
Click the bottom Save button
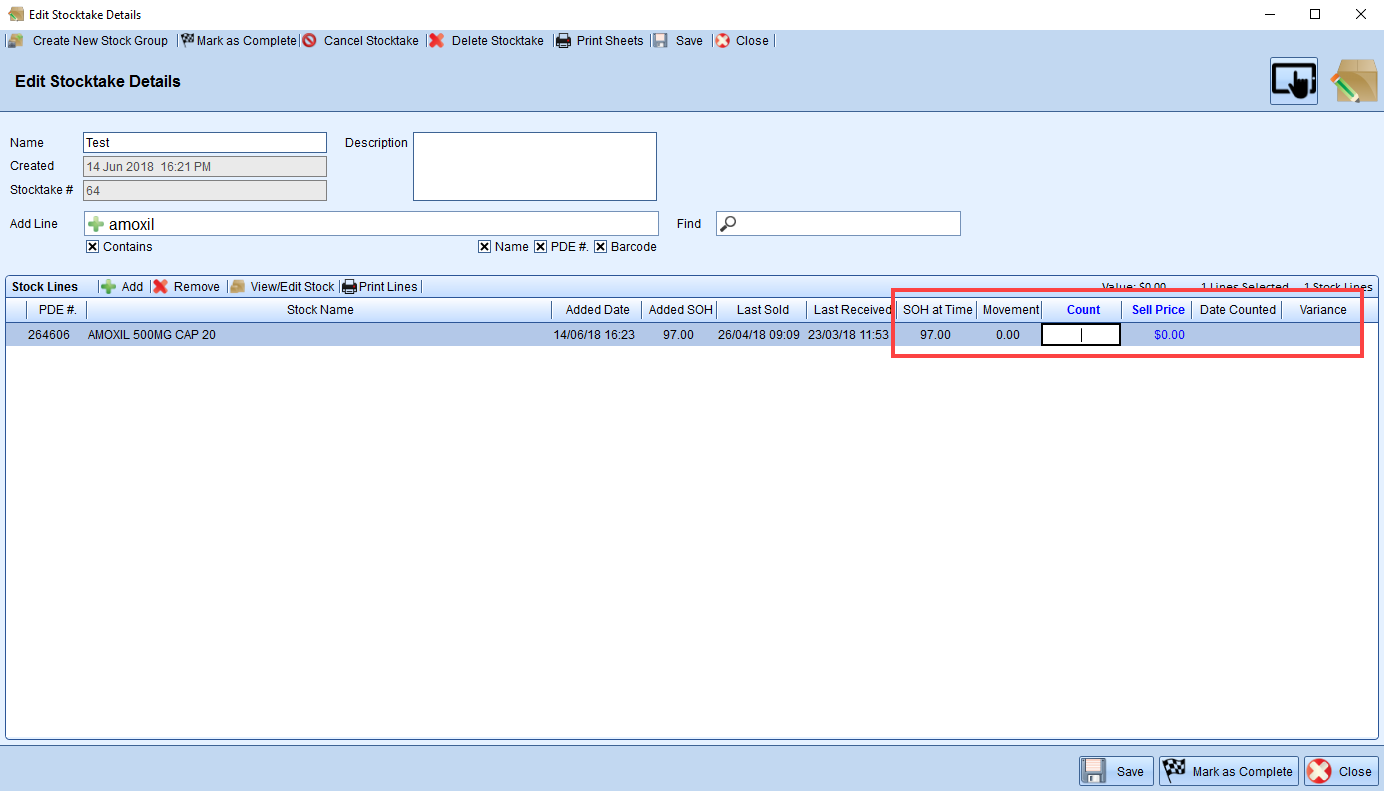click(x=1116, y=771)
